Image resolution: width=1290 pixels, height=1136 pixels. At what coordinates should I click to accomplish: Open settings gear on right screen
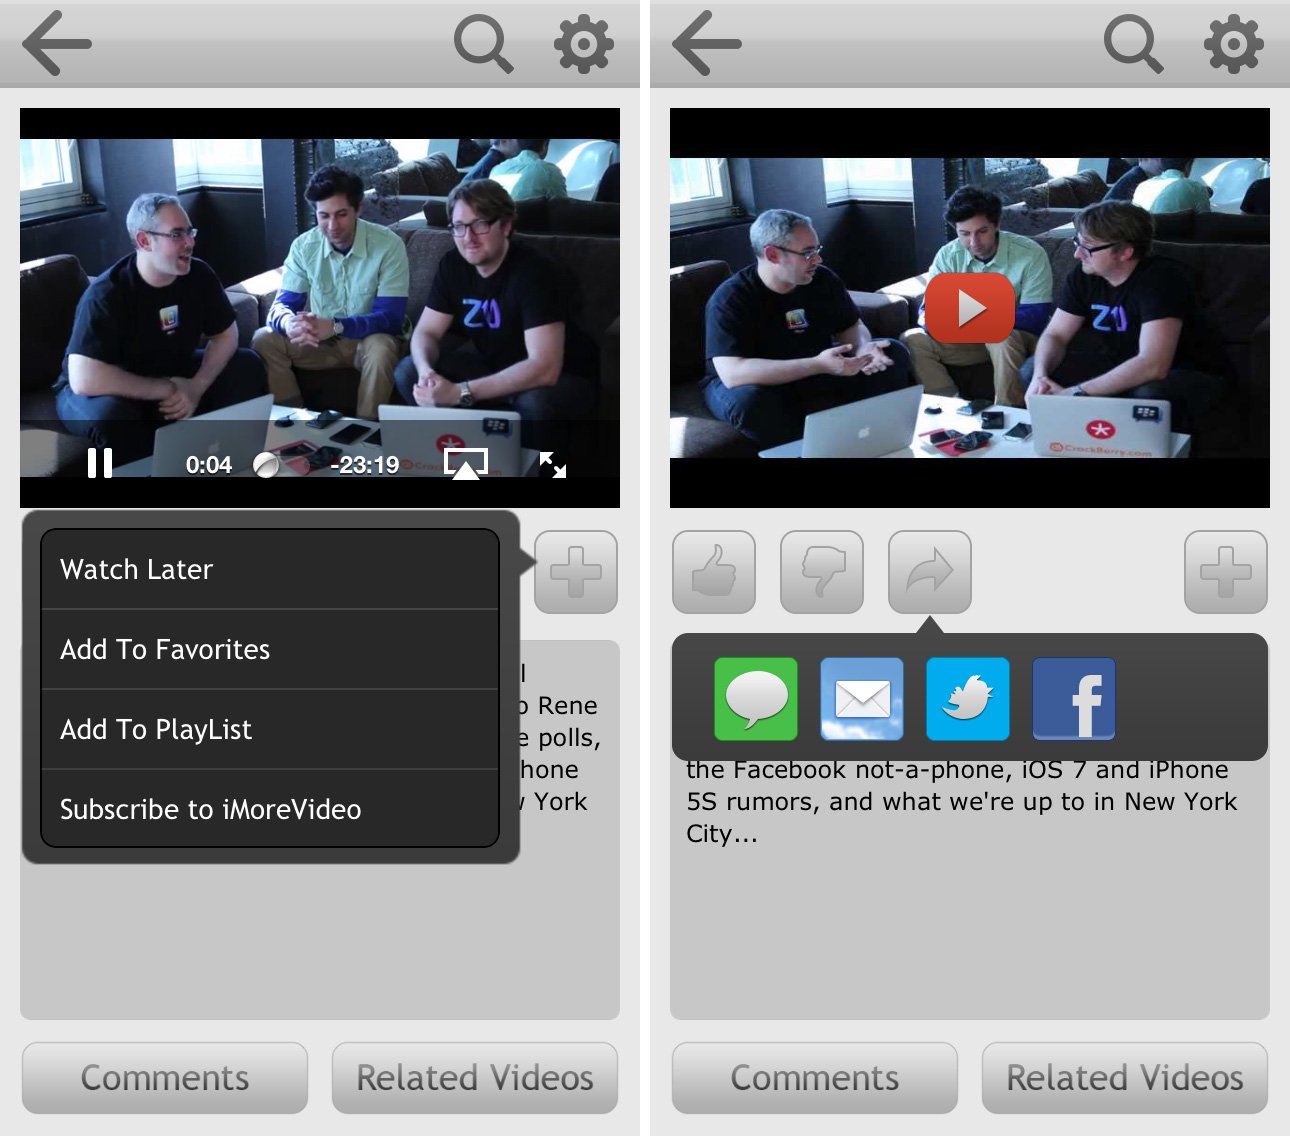click(1234, 44)
